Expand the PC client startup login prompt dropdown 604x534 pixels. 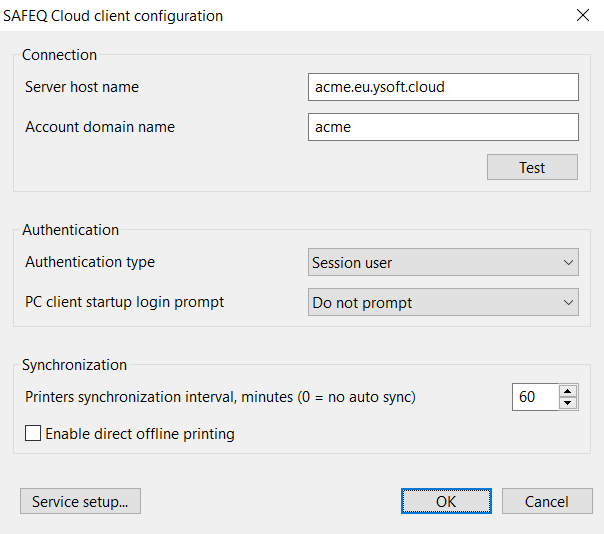(444, 302)
